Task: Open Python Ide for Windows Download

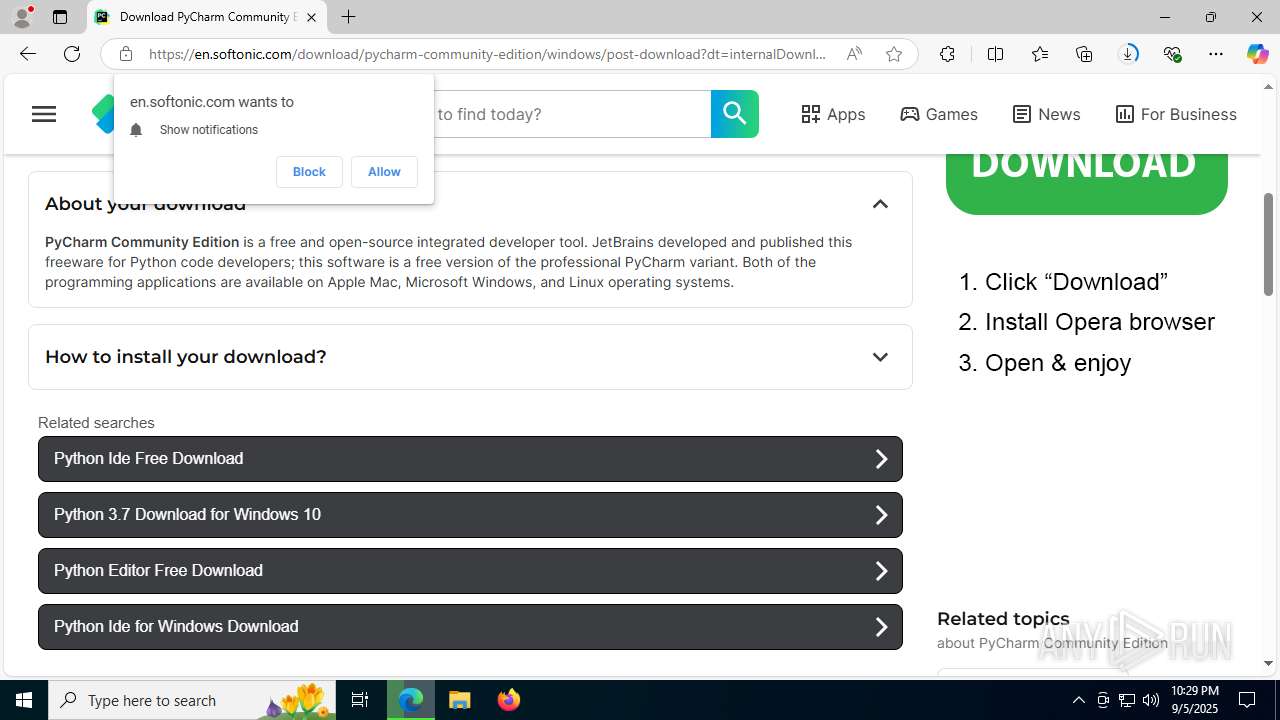Action: (x=470, y=627)
